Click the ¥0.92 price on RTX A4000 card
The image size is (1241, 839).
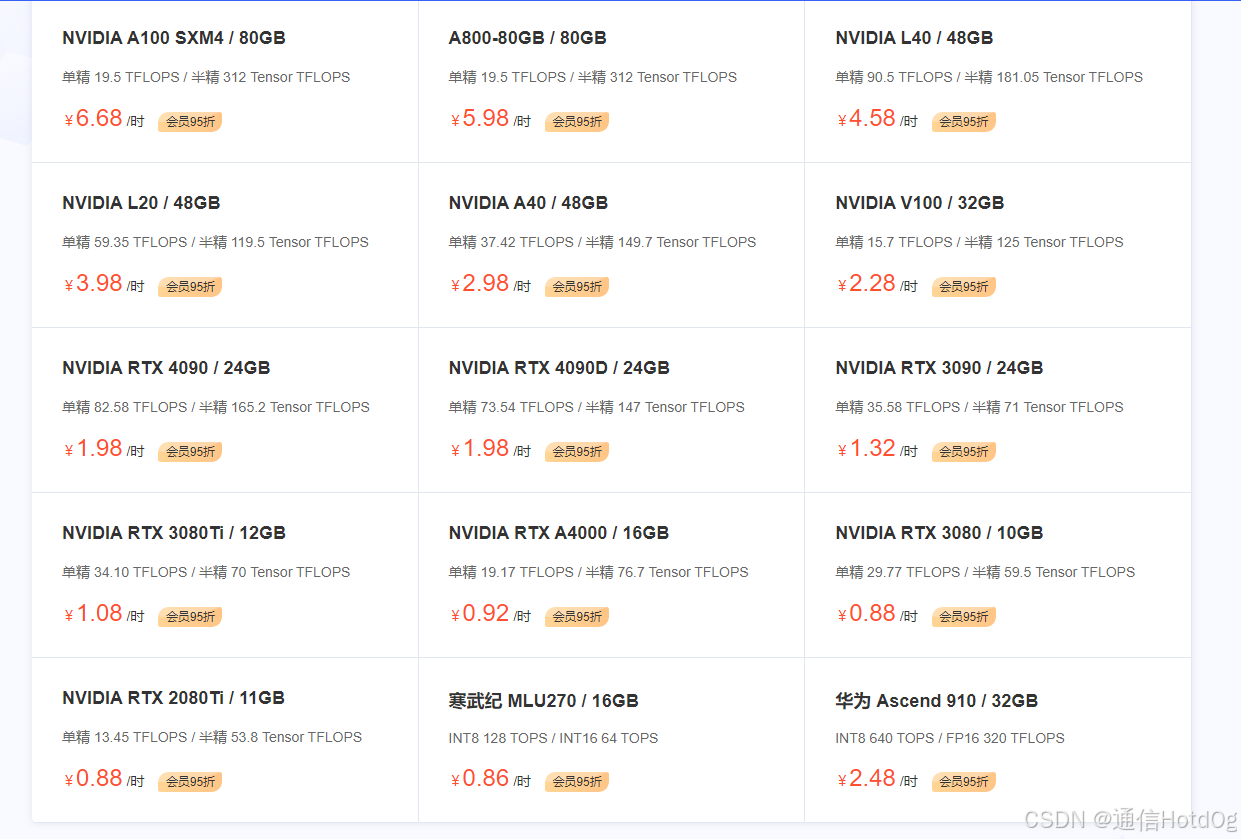click(480, 614)
